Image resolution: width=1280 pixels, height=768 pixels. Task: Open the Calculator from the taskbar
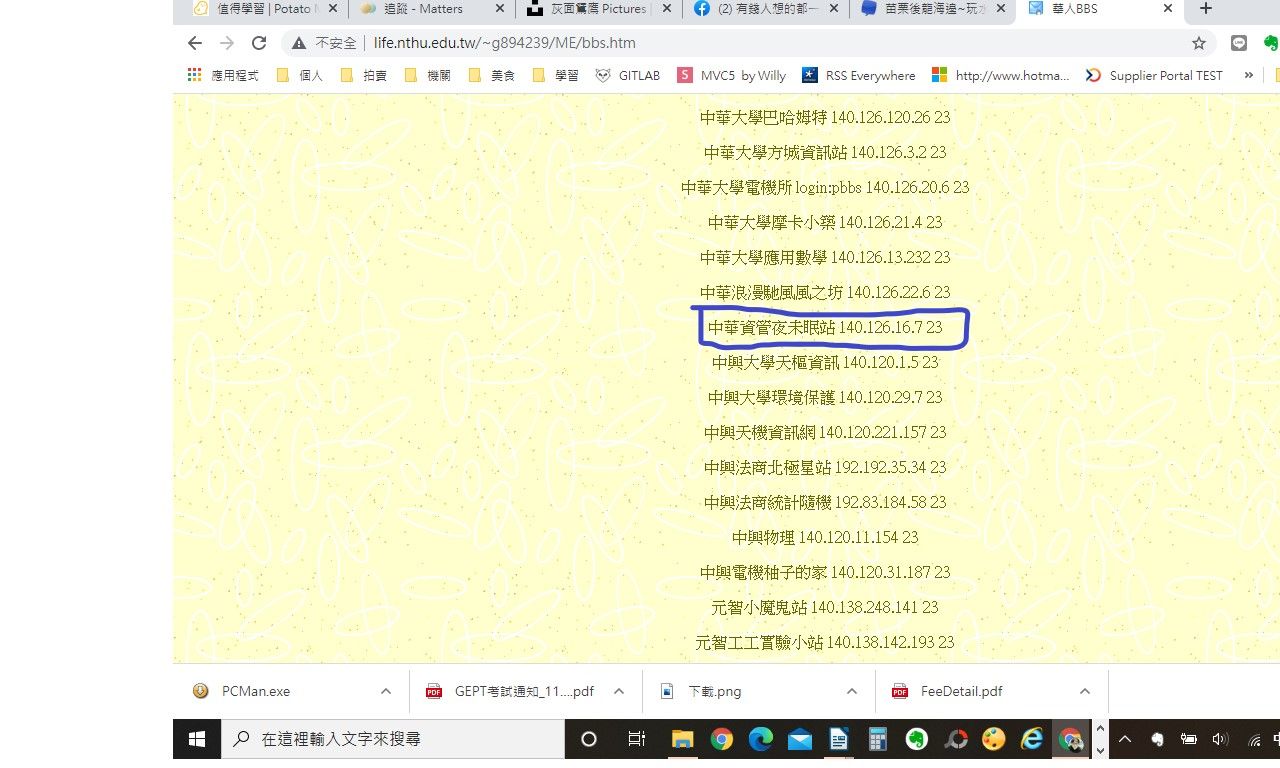tap(878, 739)
